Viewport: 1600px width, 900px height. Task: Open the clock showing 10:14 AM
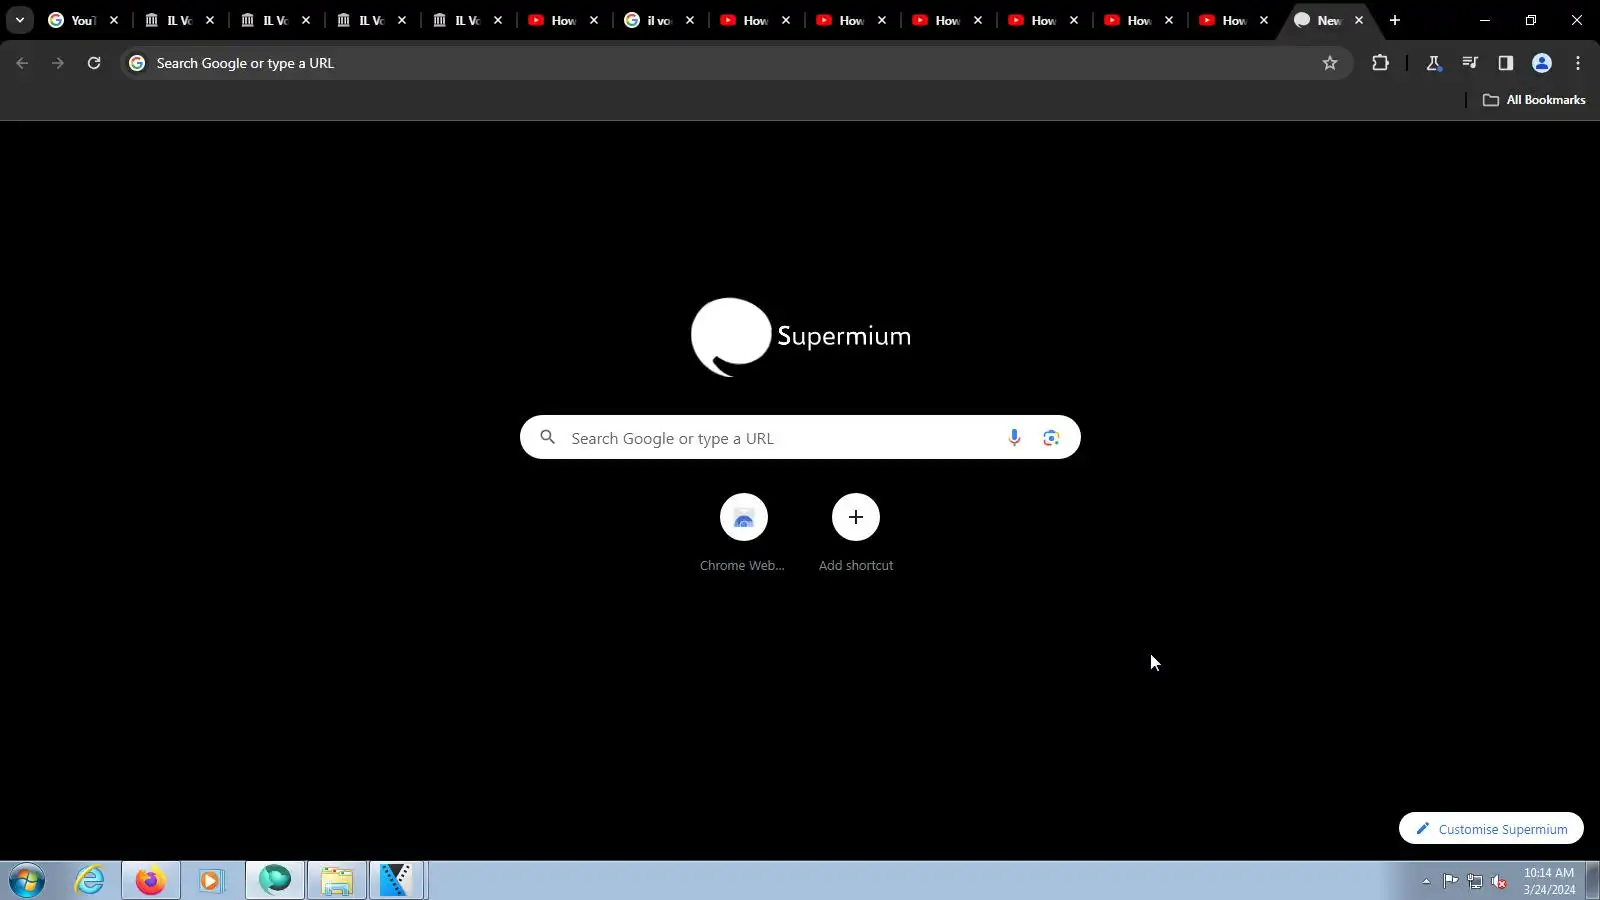tap(1549, 881)
